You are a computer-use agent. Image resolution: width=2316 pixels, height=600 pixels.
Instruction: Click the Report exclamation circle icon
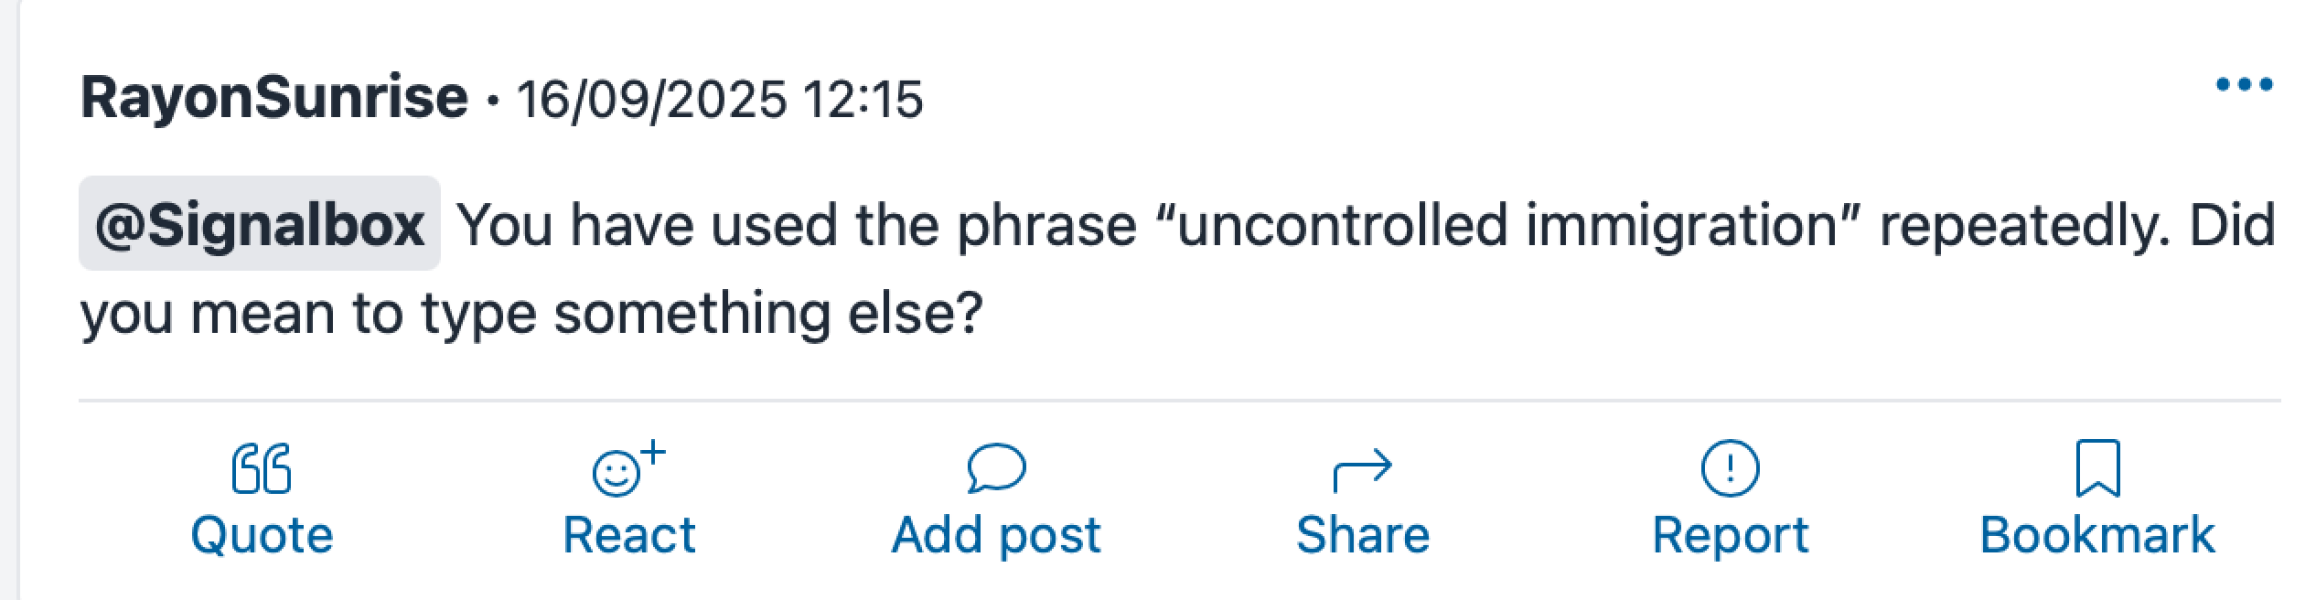(x=1730, y=468)
